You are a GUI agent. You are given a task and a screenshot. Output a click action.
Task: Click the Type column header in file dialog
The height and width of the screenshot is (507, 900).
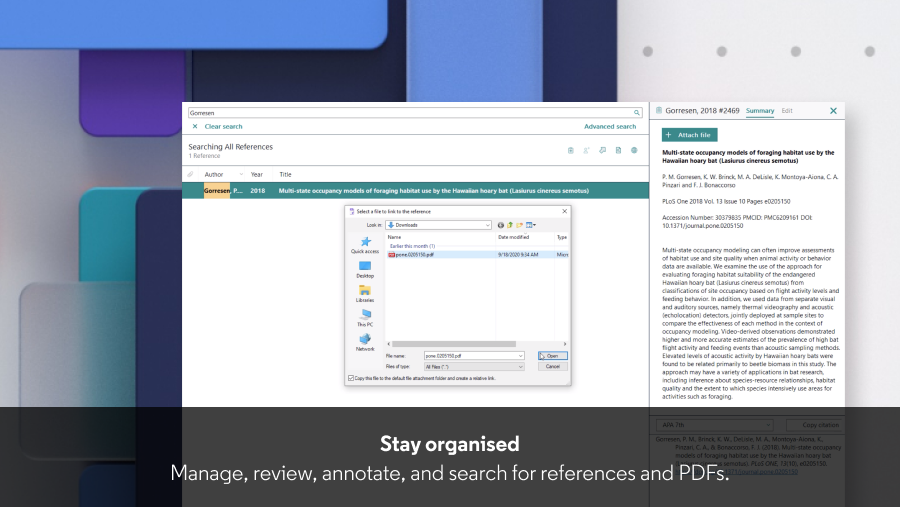[x=562, y=237]
